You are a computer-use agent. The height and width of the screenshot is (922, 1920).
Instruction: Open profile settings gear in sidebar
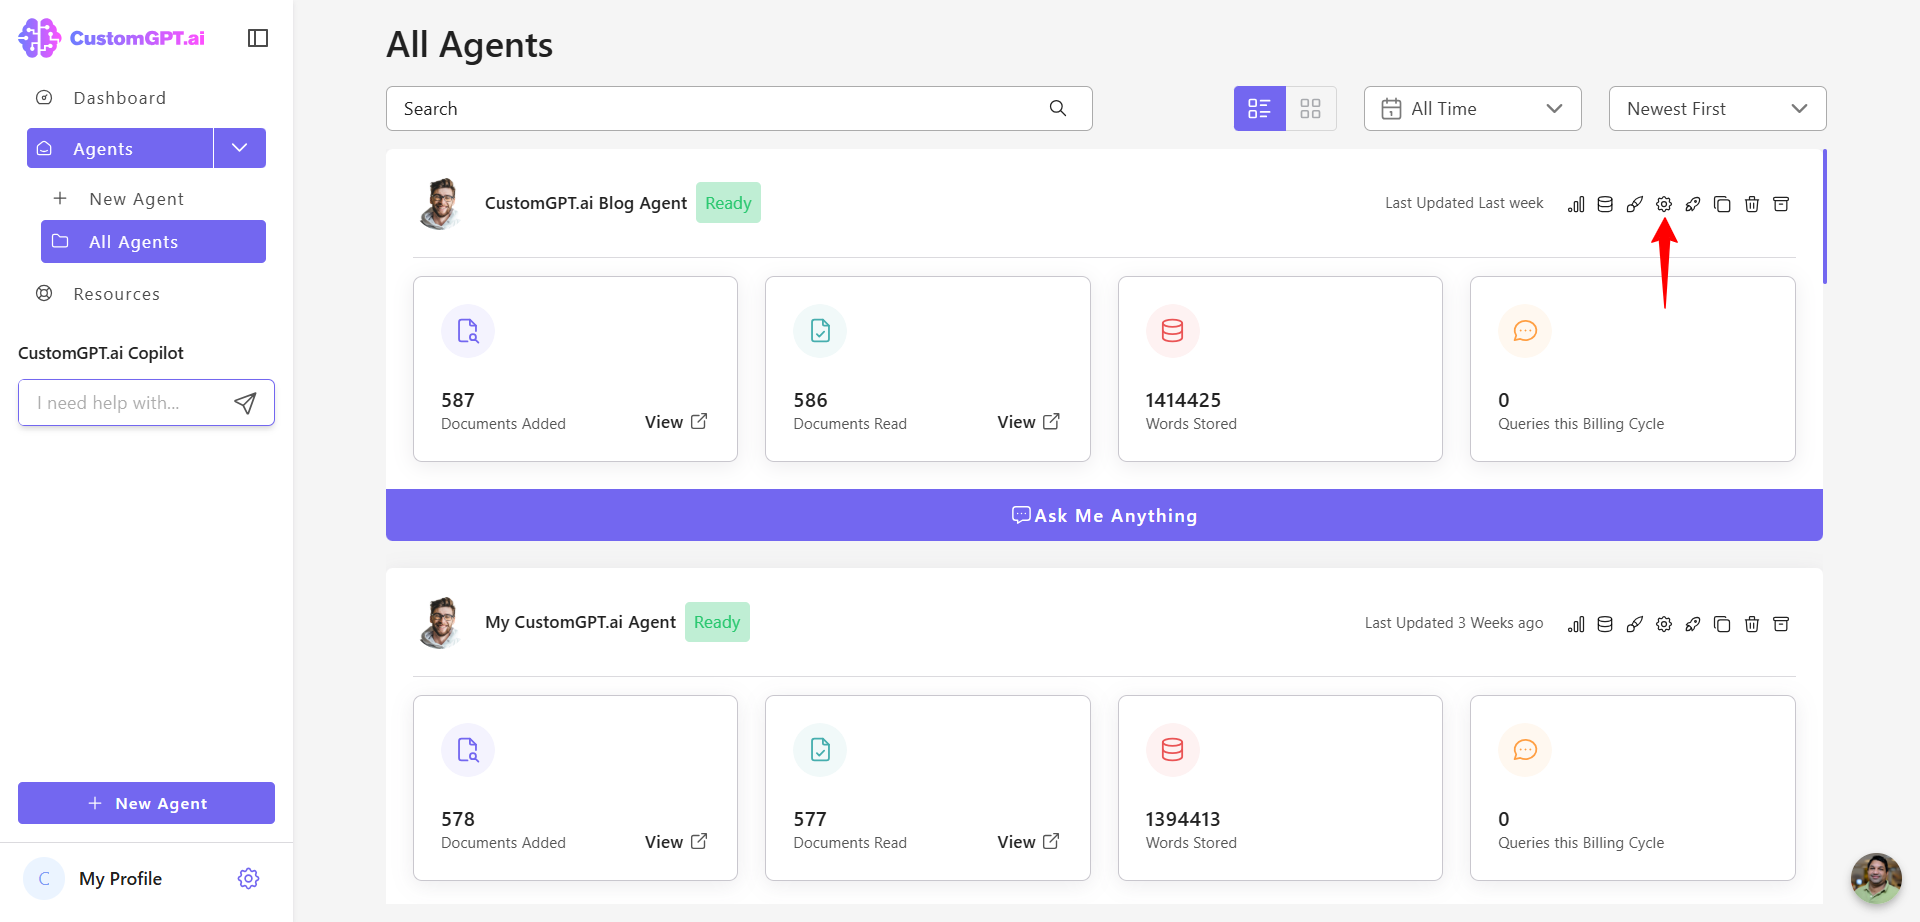(x=249, y=878)
